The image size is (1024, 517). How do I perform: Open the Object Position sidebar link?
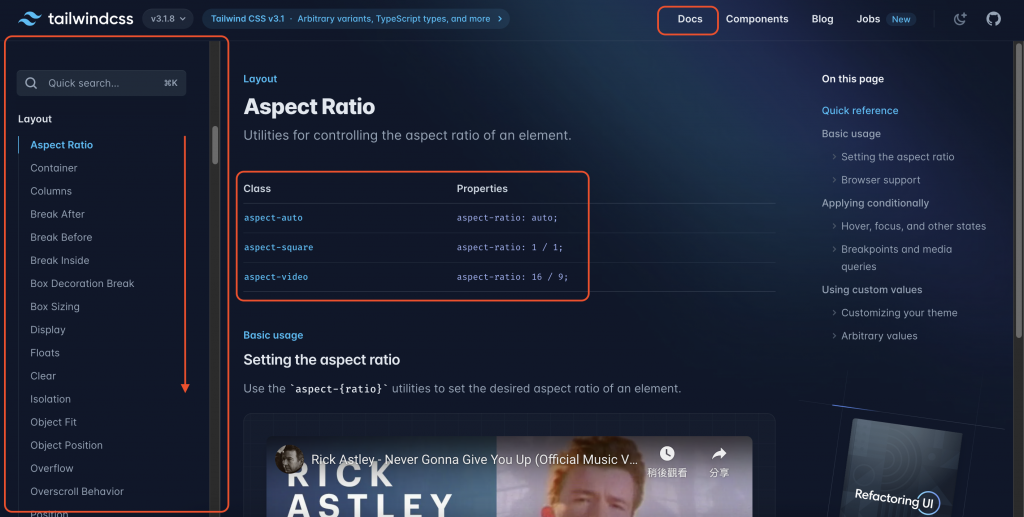tap(66, 445)
